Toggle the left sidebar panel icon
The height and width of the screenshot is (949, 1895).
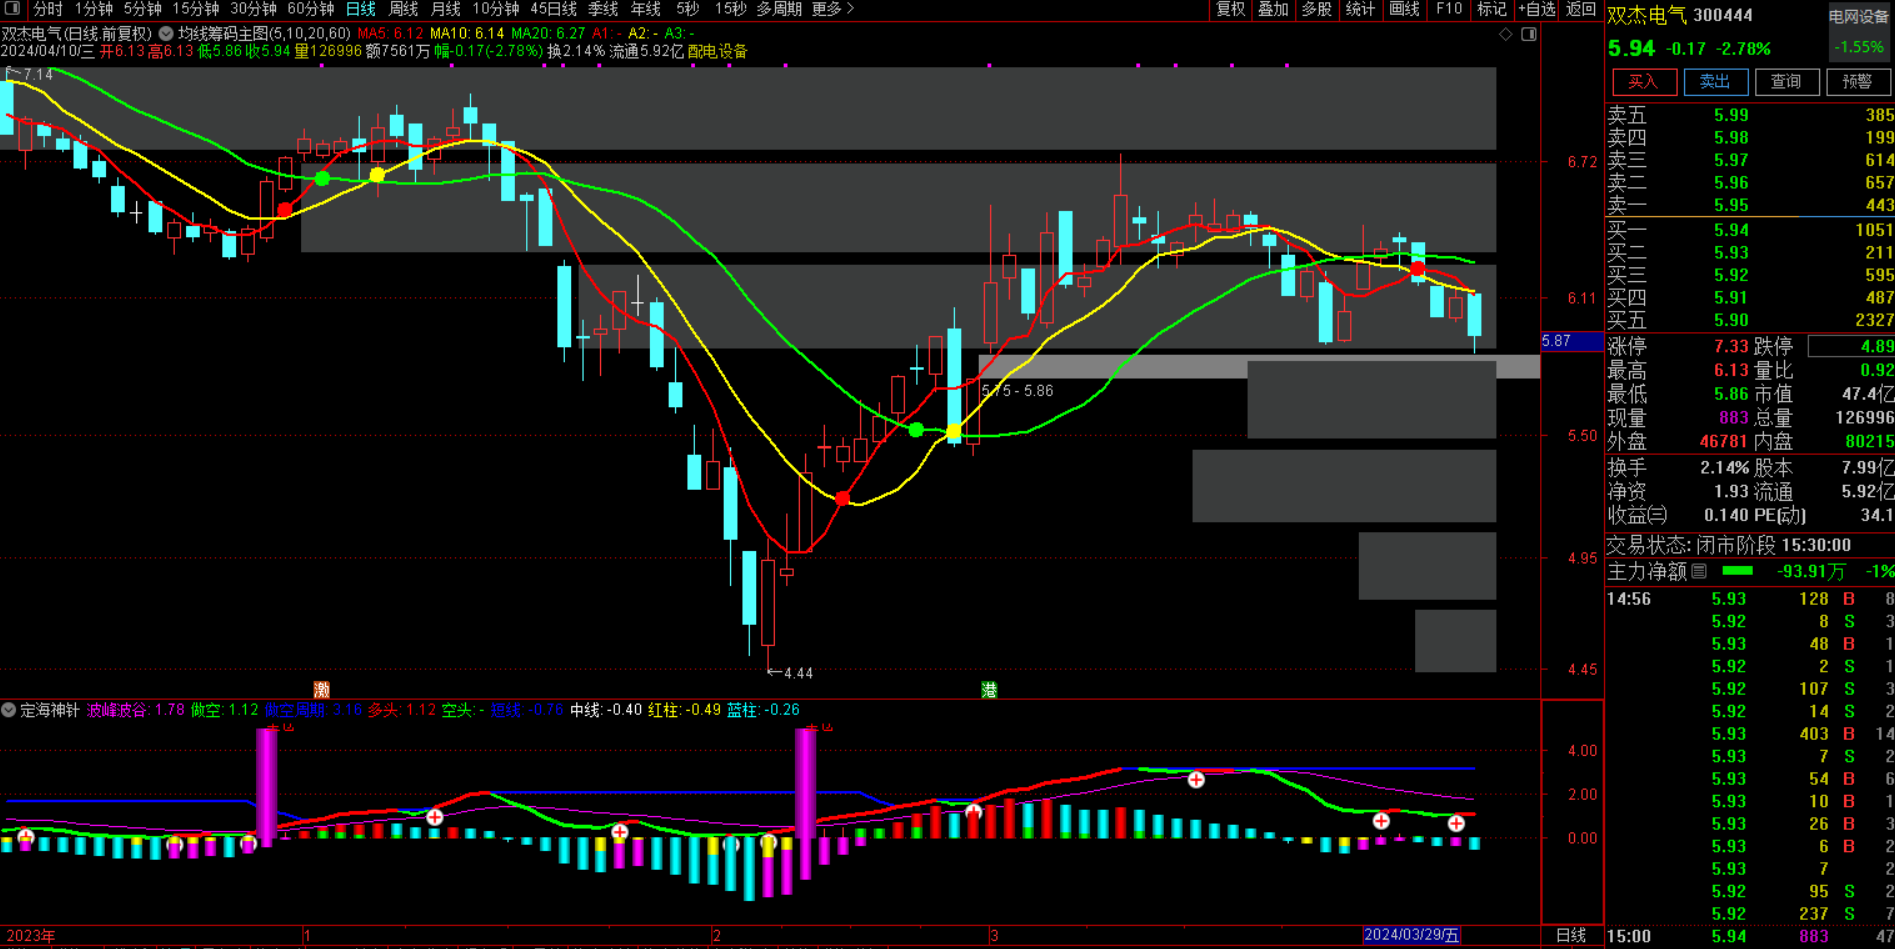tap(12, 9)
